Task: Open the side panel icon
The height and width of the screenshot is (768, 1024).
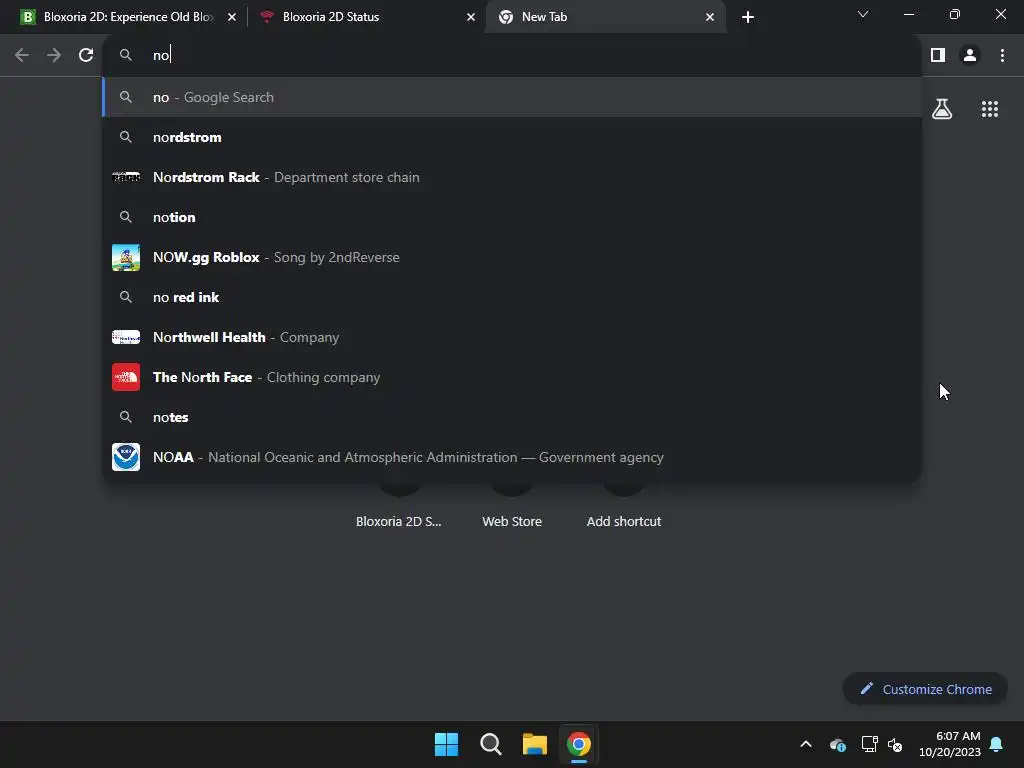Action: pyautogui.click(x=938, y=55)
